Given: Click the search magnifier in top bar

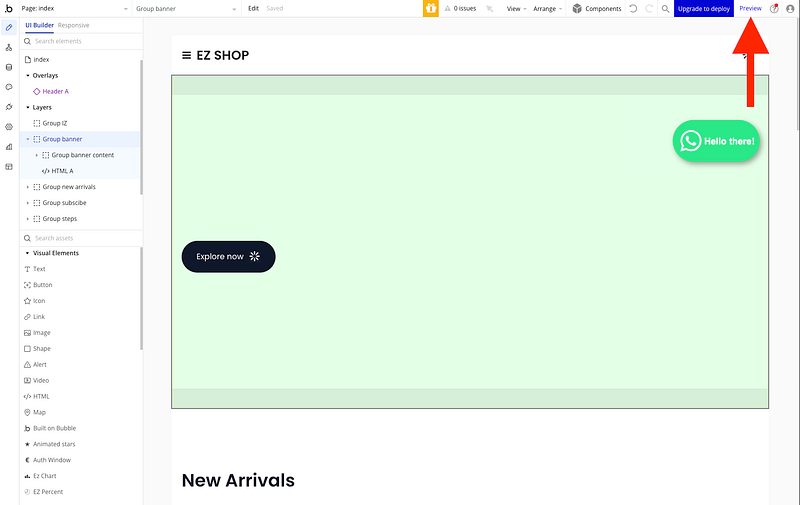Looking at the screenshot, I should pyautogui.click(x=665, y=8).
